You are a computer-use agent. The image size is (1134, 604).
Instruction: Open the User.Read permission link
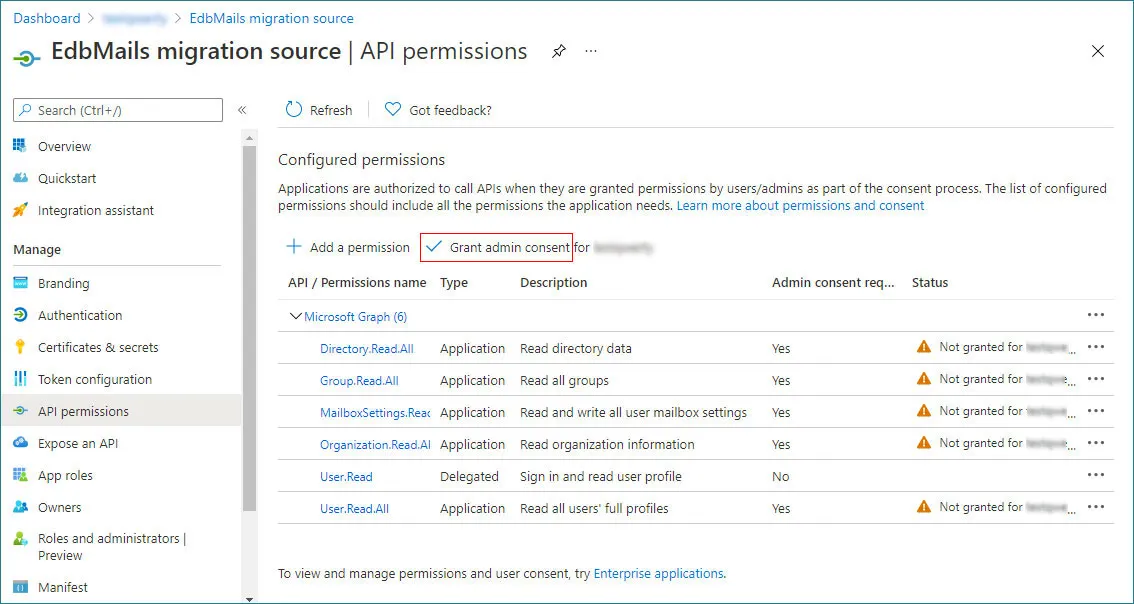346,476
